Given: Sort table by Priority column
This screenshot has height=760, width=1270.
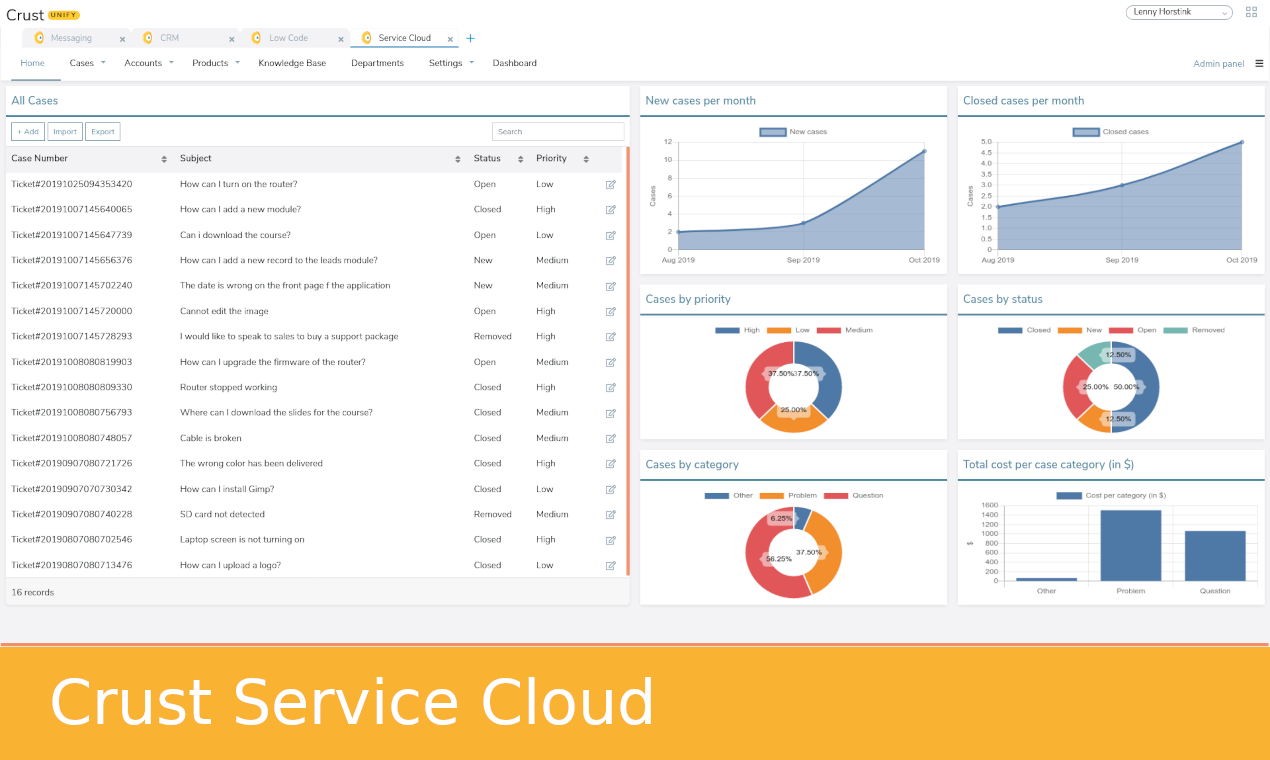Looking at the screenshot, I should tap(586, 159).
